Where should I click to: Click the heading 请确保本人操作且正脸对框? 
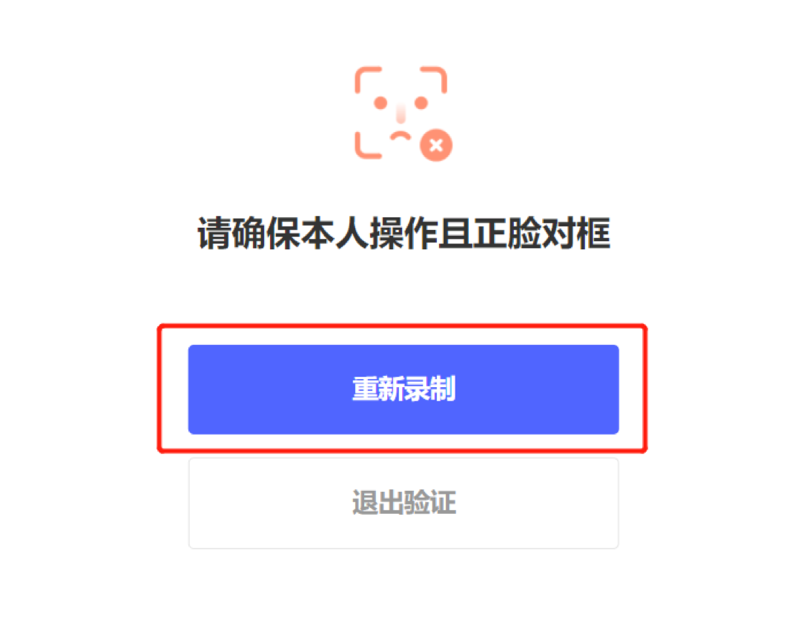(x=404, y=233)
